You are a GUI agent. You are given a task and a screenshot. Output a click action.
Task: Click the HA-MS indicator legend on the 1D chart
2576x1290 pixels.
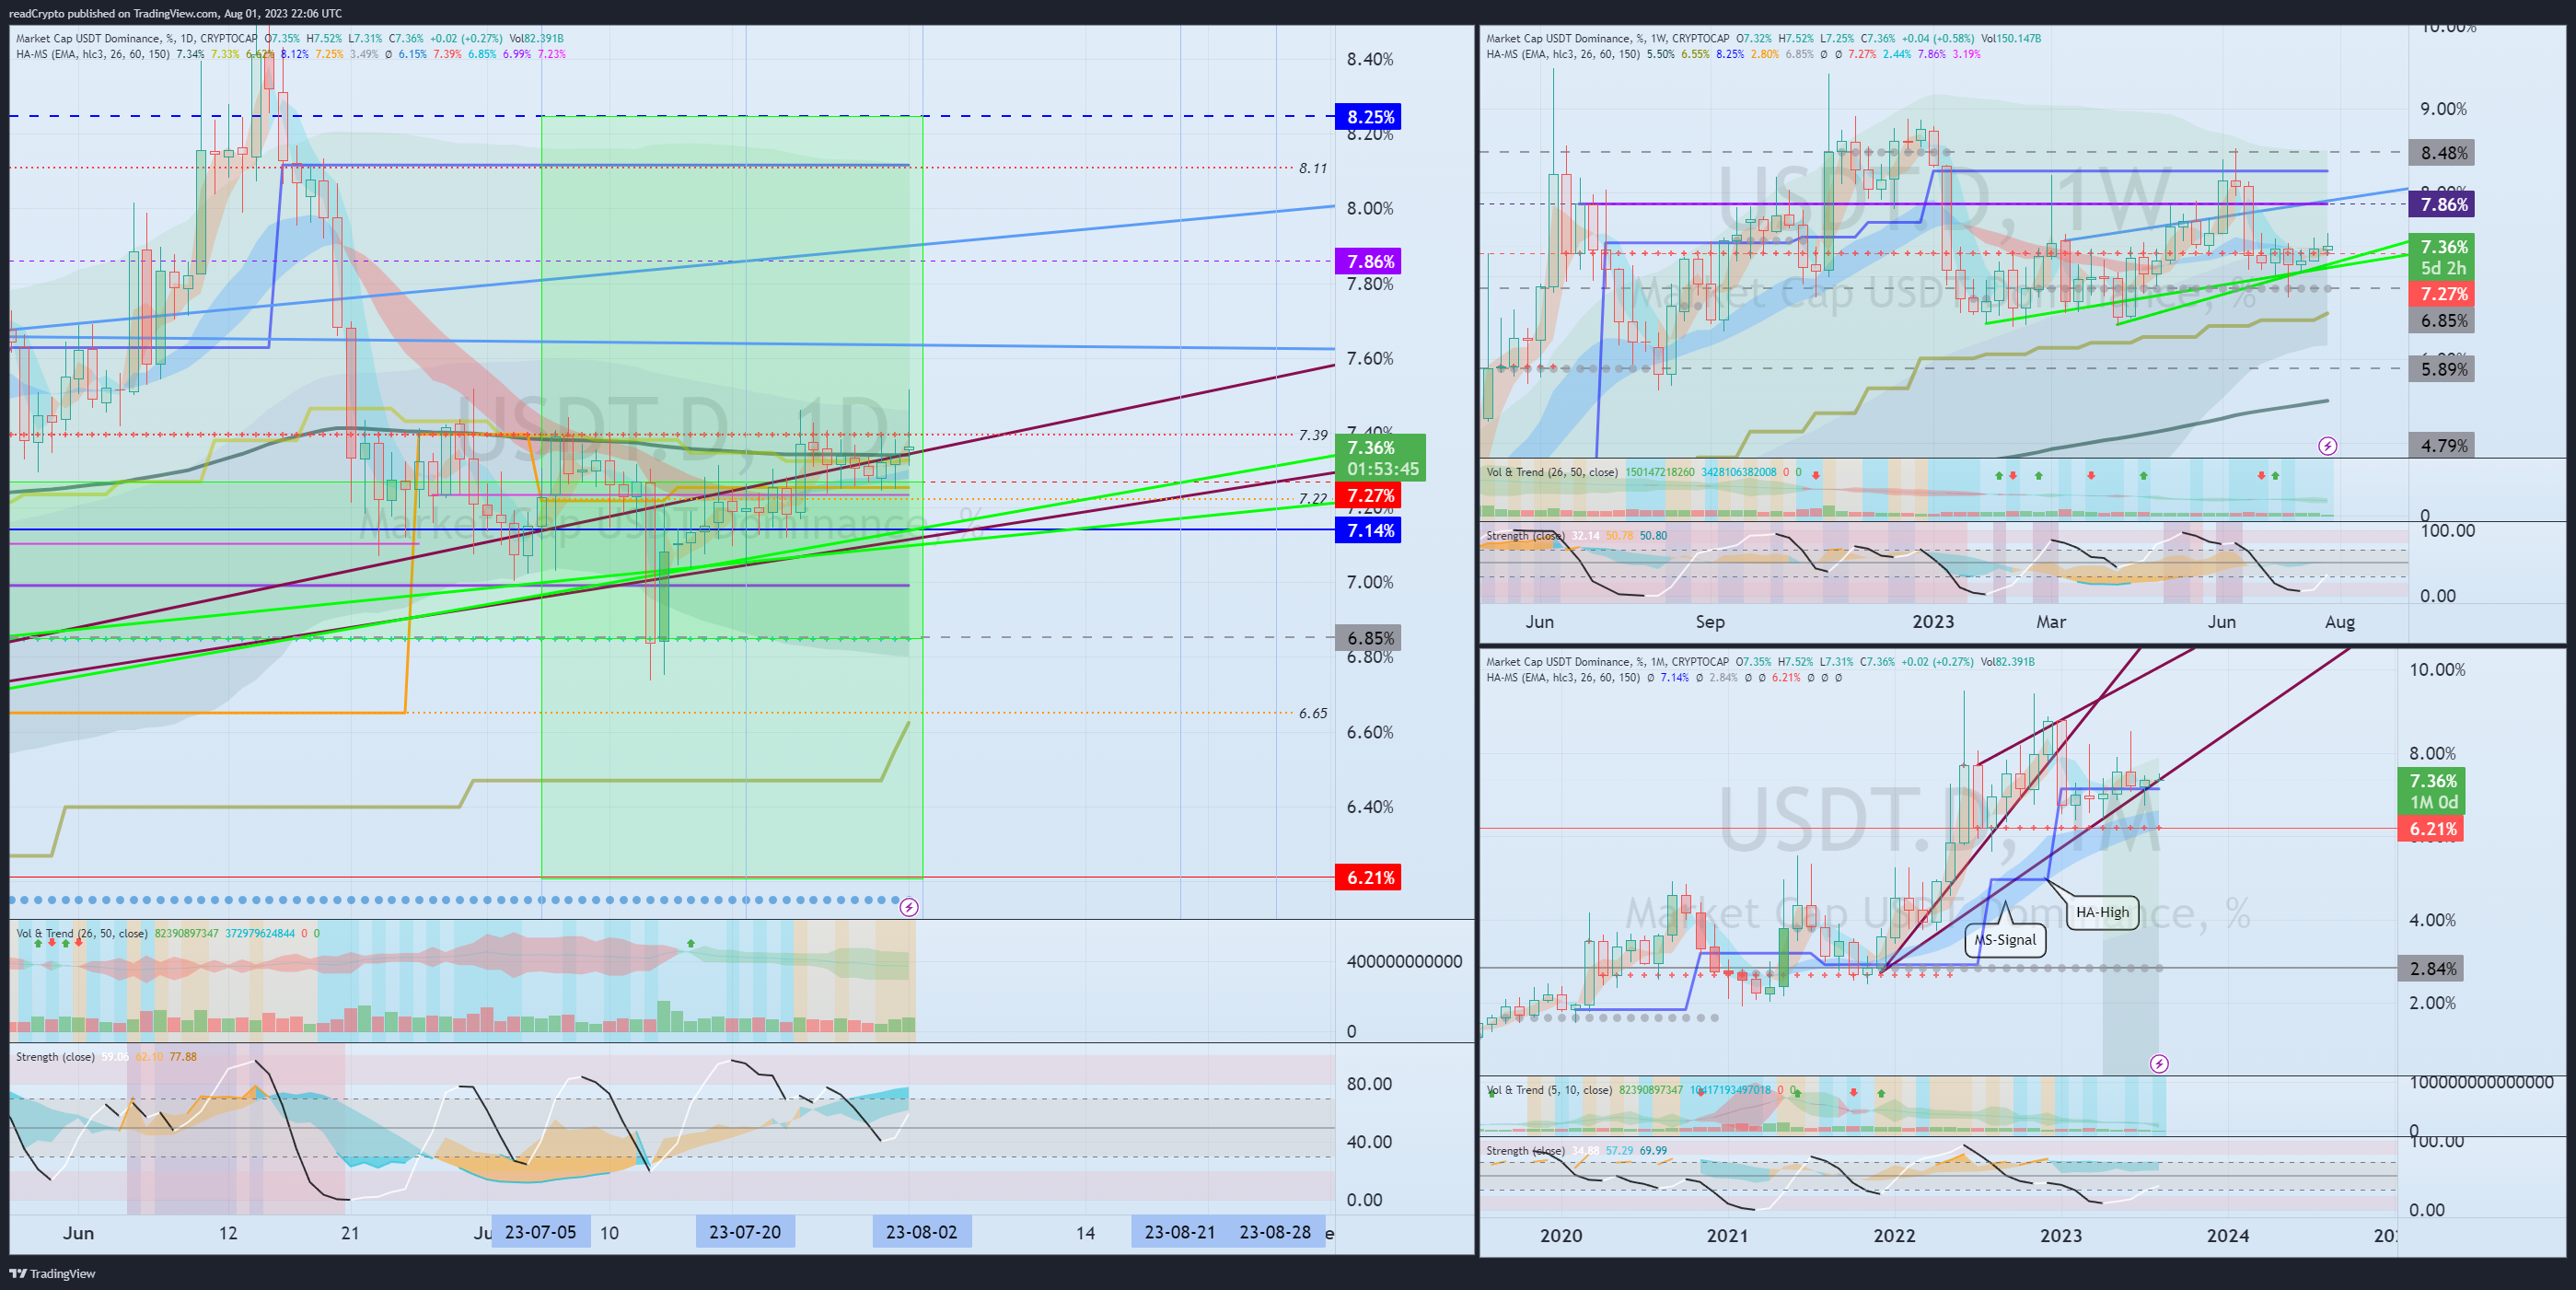pyautogui.click(x=93, y=54)
